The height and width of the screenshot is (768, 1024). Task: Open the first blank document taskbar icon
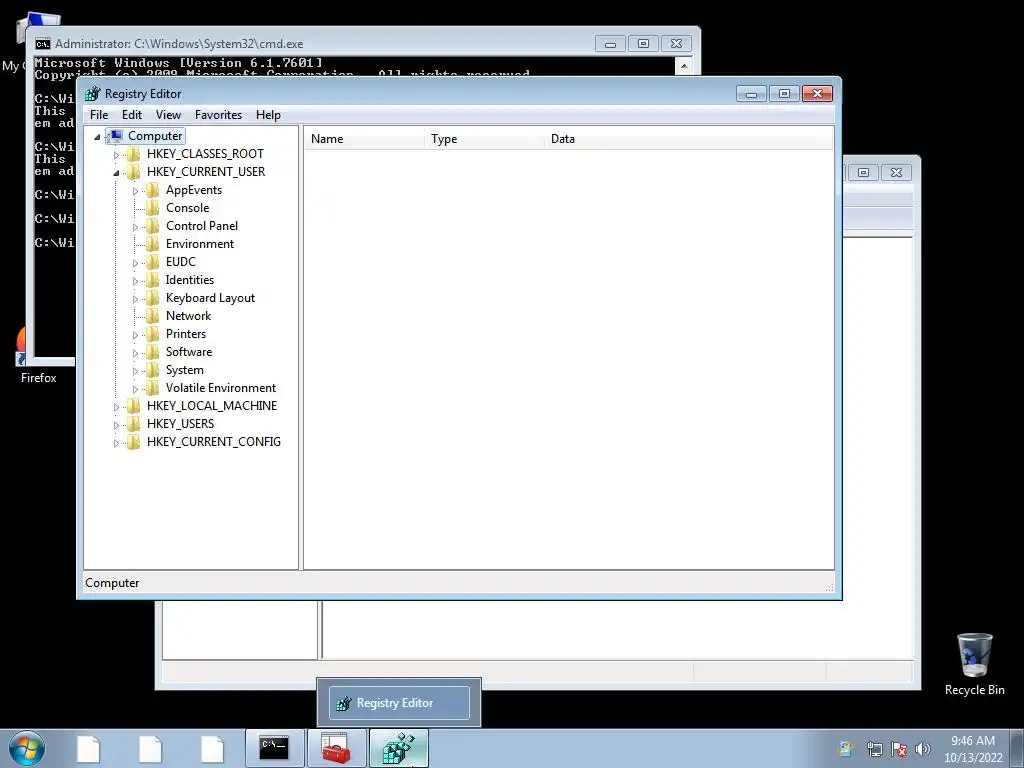[x=89, y=749]
